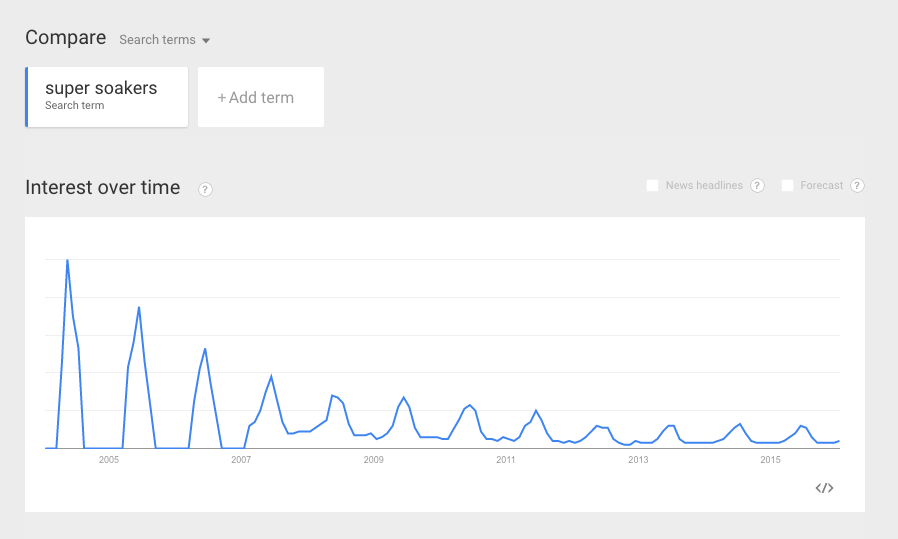Click the 2004 peak on the chart line
898x539 pixels.
coord(68,261)
